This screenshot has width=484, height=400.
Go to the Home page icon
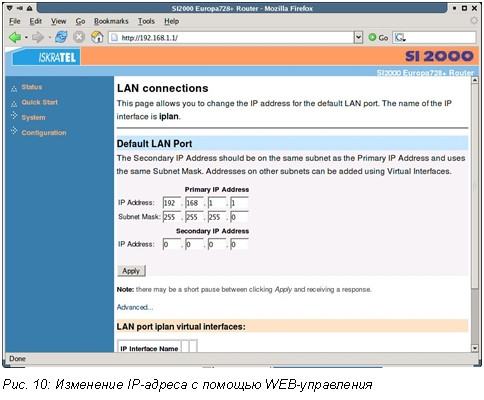point(97,37)
